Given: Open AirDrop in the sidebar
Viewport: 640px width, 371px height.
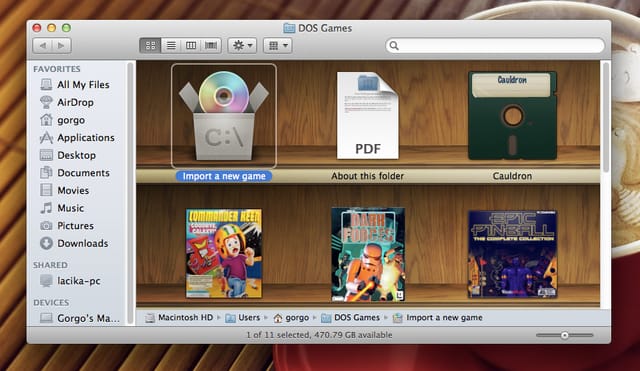Looking at the screenshot, I should [67, 102].
